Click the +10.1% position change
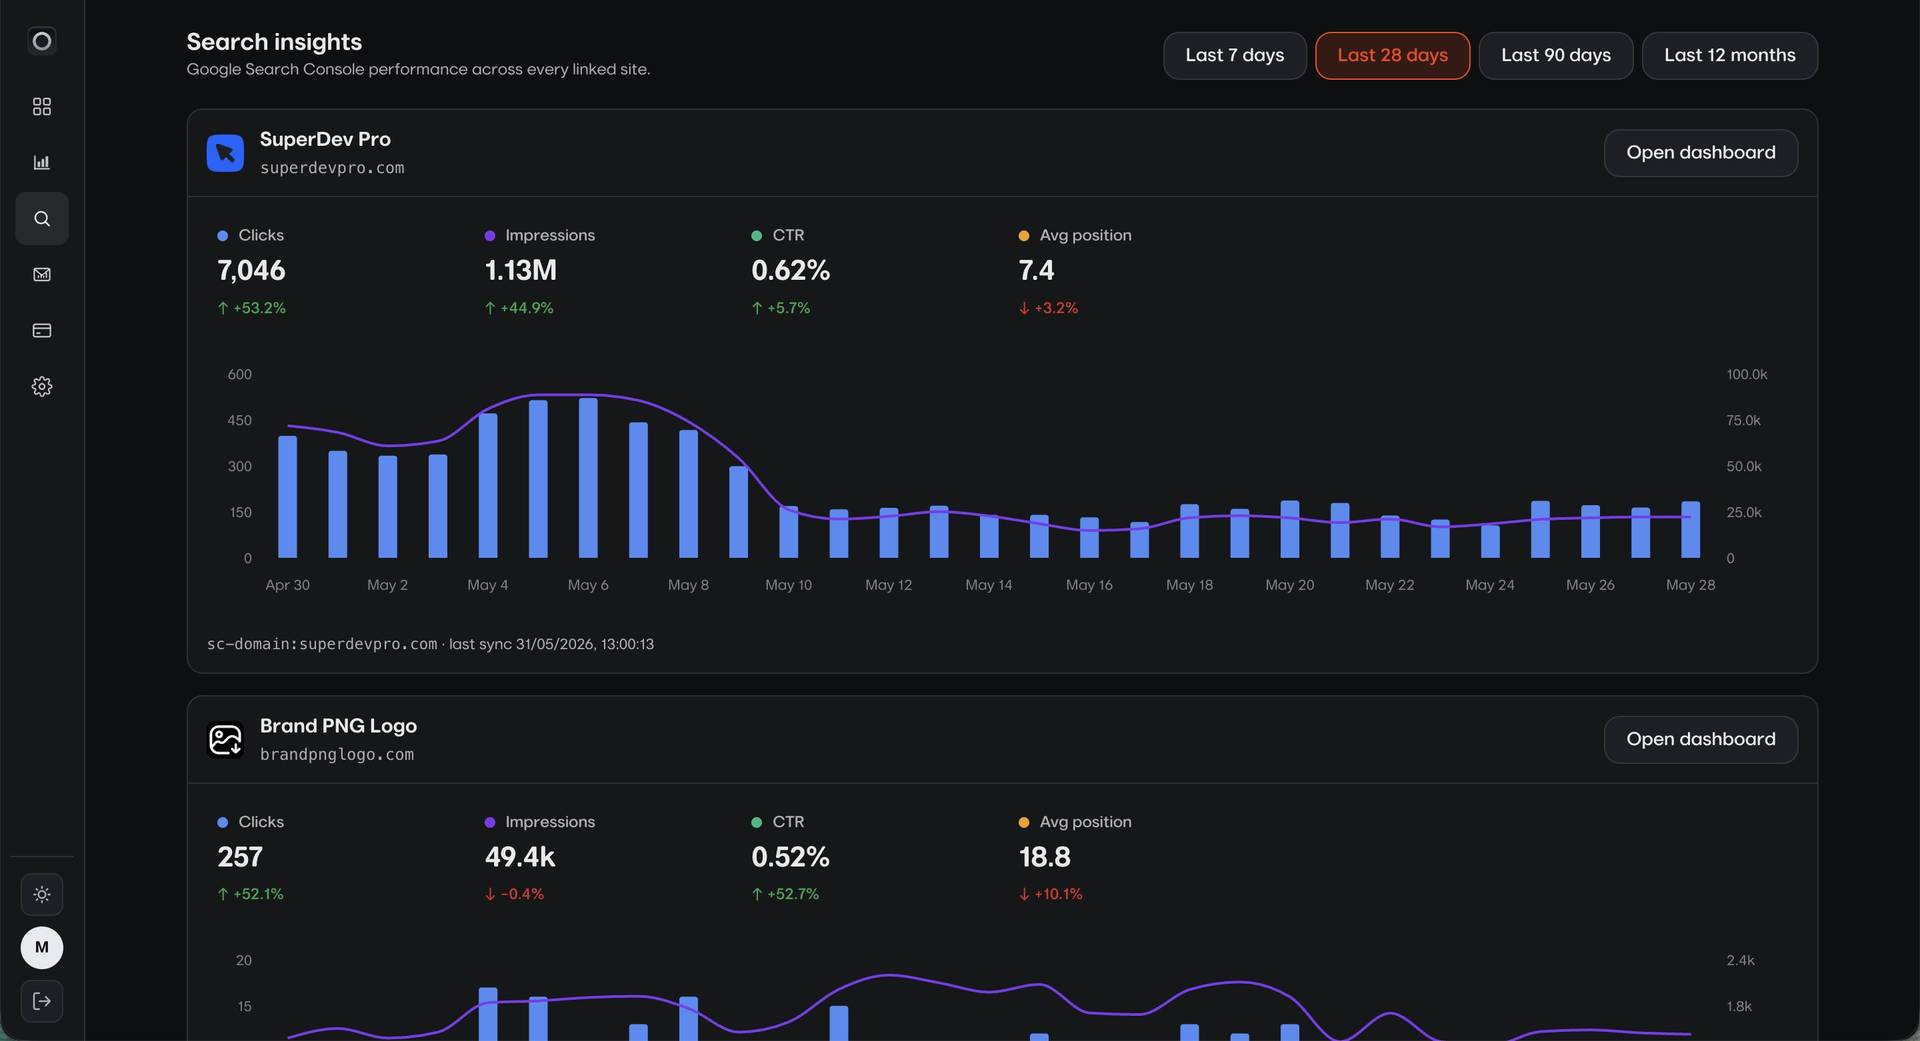This screenshot has width=1920, height=1041. (1050, 894)
